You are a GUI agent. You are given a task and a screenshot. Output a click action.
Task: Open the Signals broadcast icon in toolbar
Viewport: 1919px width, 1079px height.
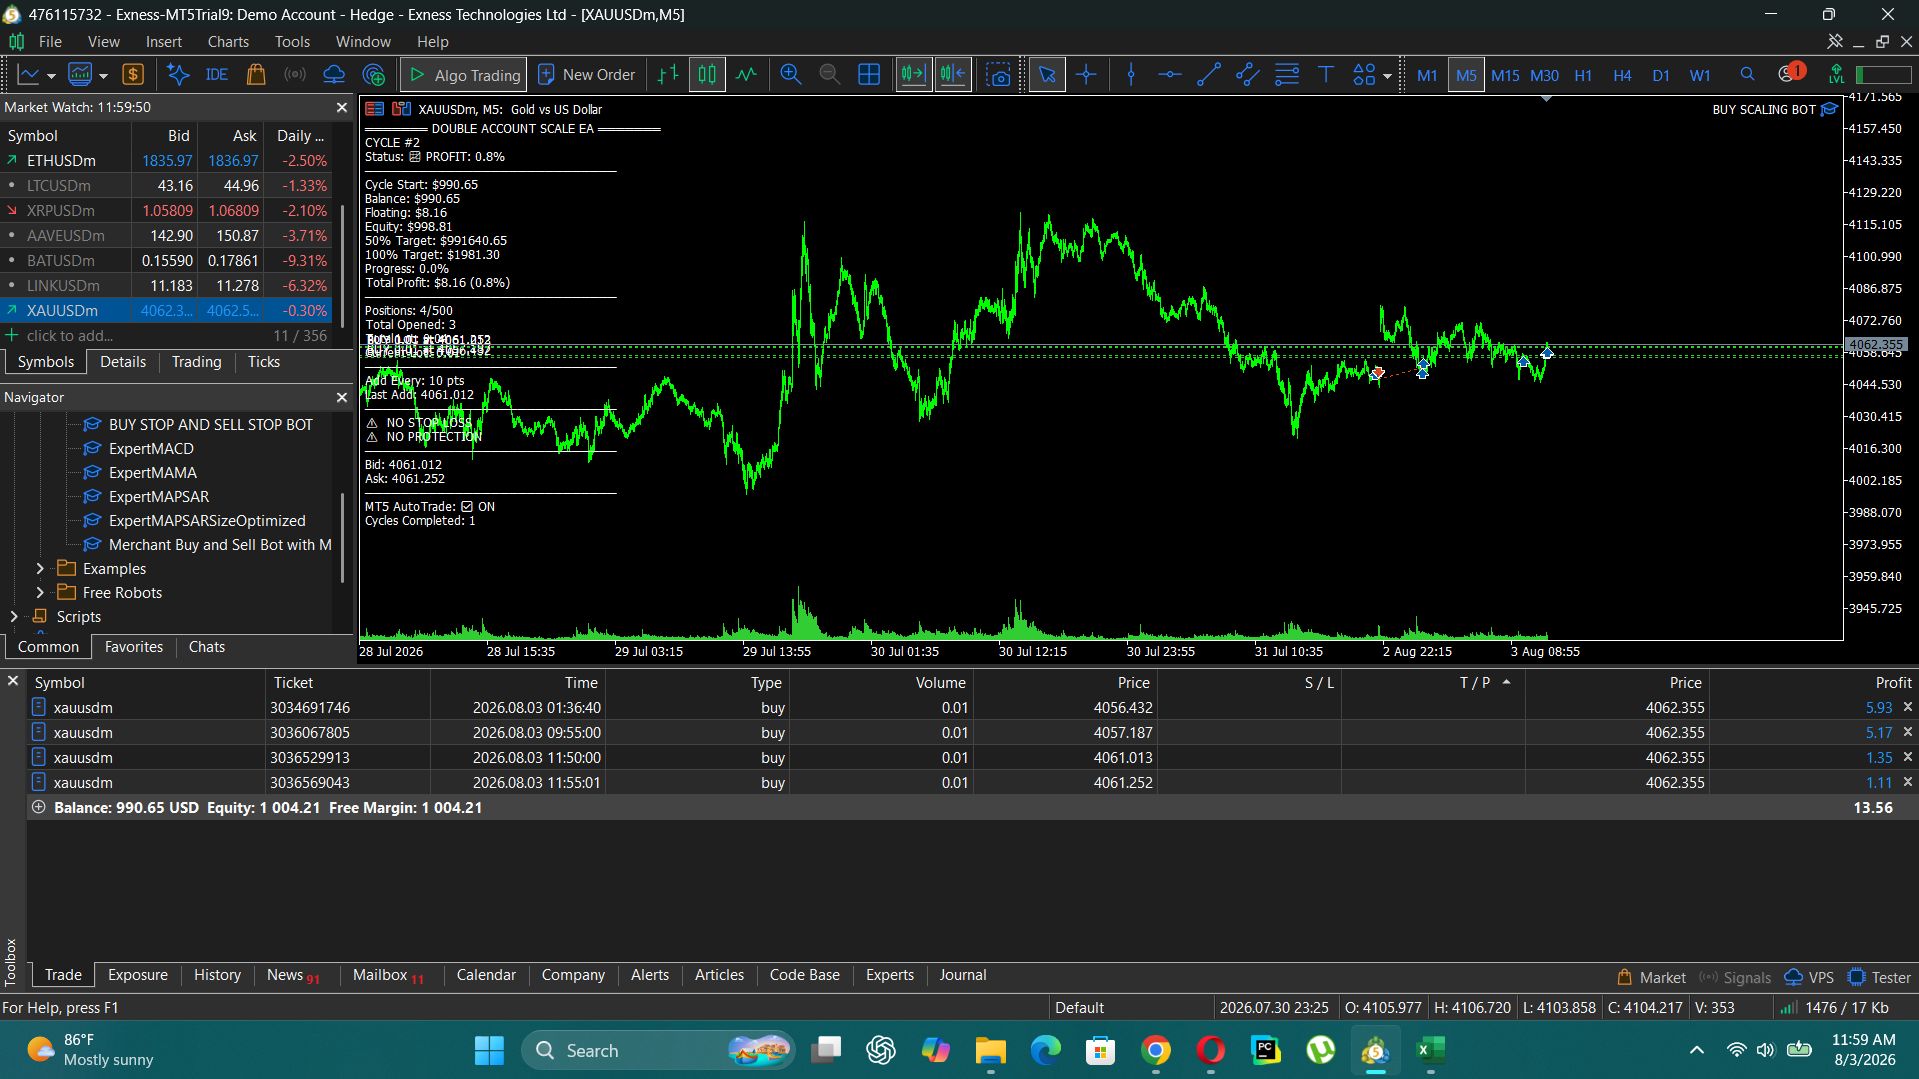295,75
